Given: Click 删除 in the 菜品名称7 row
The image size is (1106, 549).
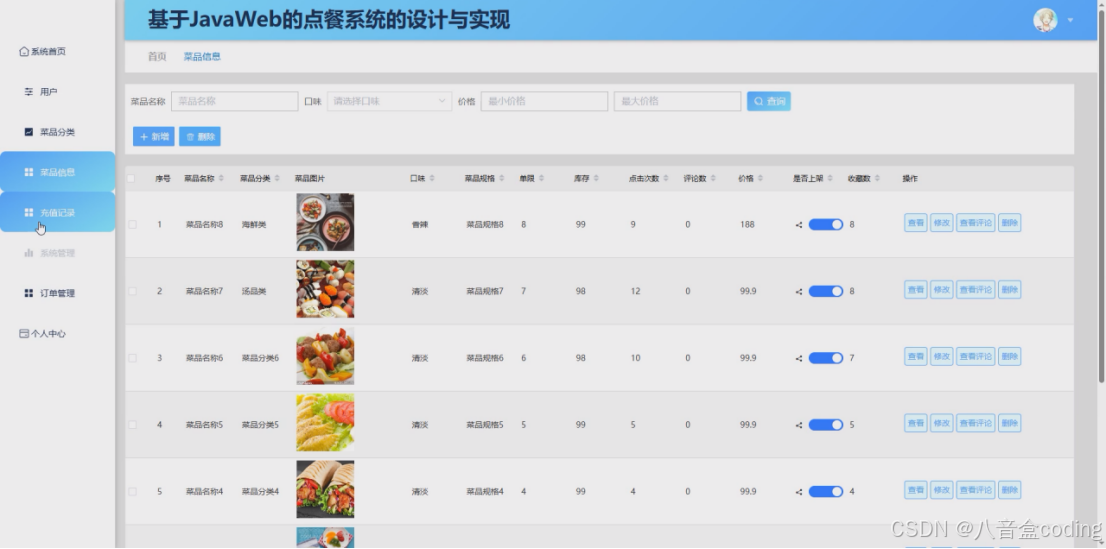Looking at the screenshot, I should (1009, 289).
